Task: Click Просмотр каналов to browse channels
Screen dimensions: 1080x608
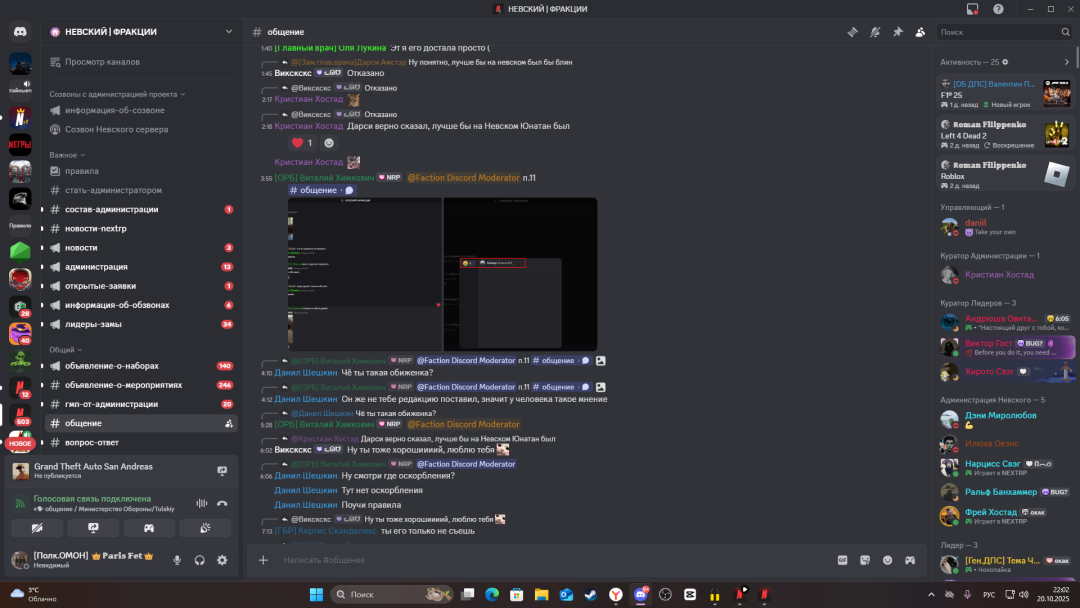Action: [x=102, y=62]
